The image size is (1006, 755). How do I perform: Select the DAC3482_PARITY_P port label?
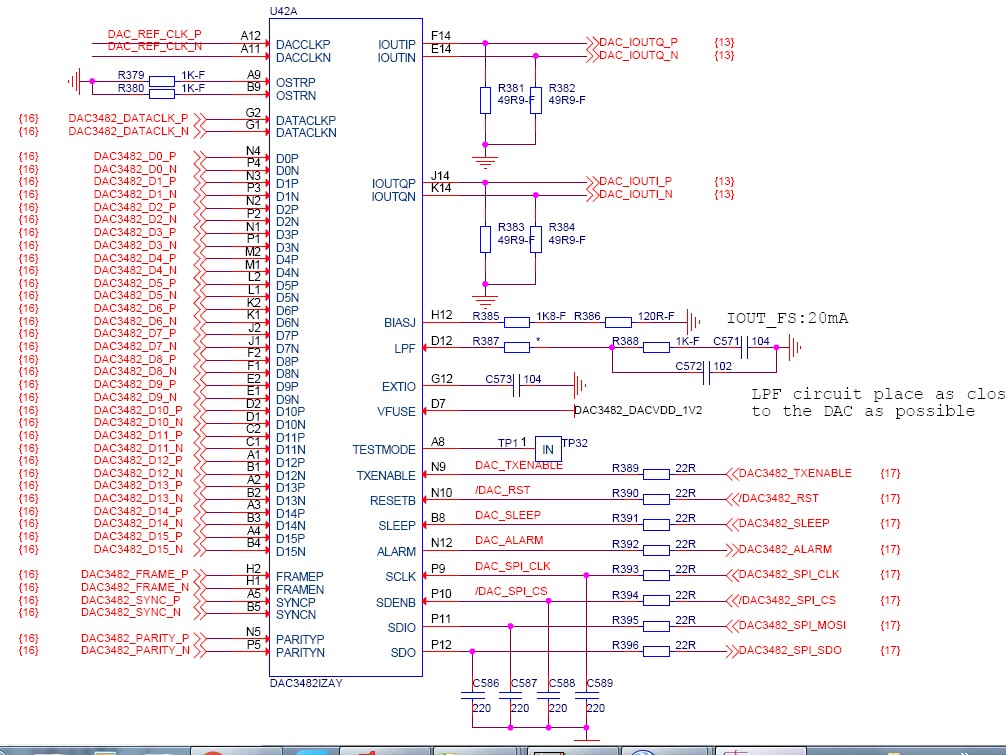[135, 638]
